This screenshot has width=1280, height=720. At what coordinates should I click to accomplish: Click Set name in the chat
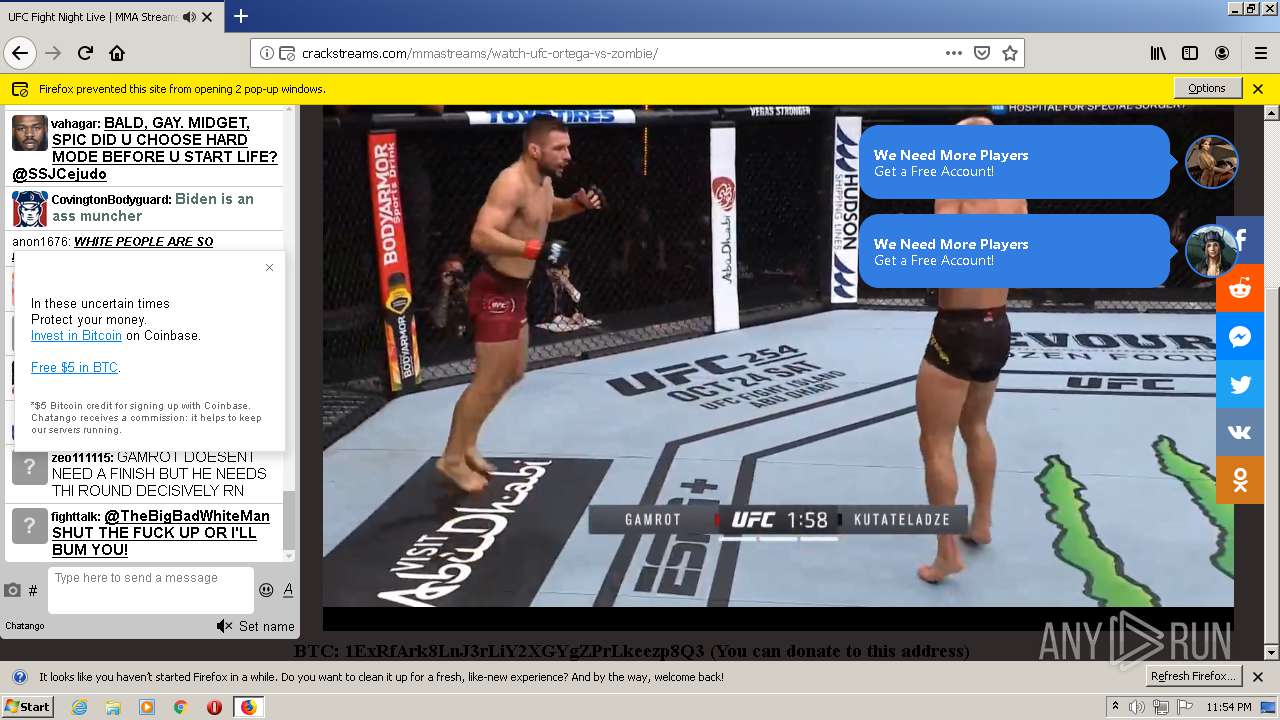(x=266, y=626)
